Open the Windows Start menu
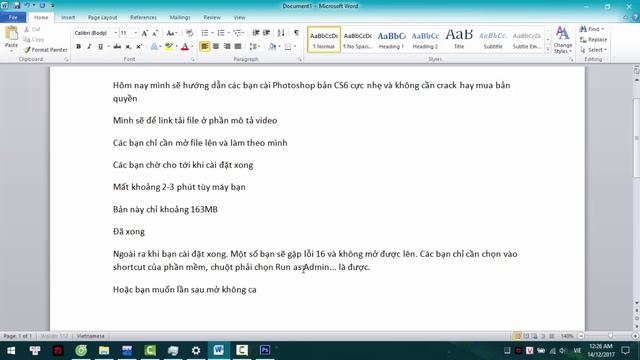This screenshot has width=640, height=360. click(11, 350)
